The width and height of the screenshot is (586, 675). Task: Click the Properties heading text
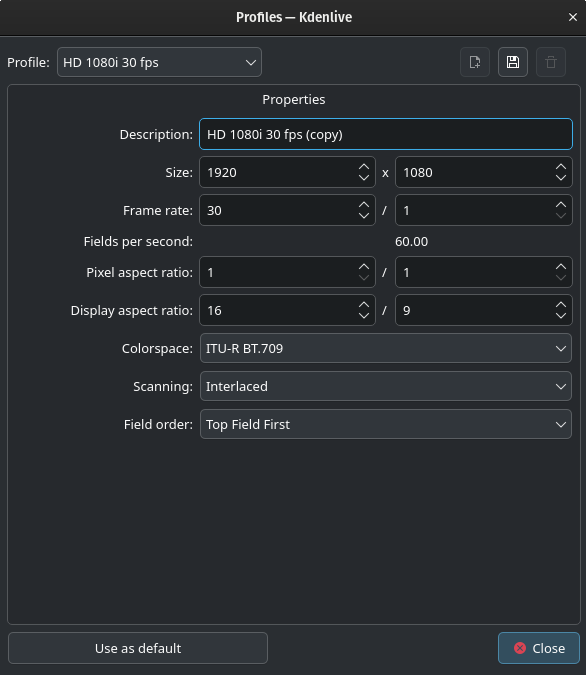[294, 99]
